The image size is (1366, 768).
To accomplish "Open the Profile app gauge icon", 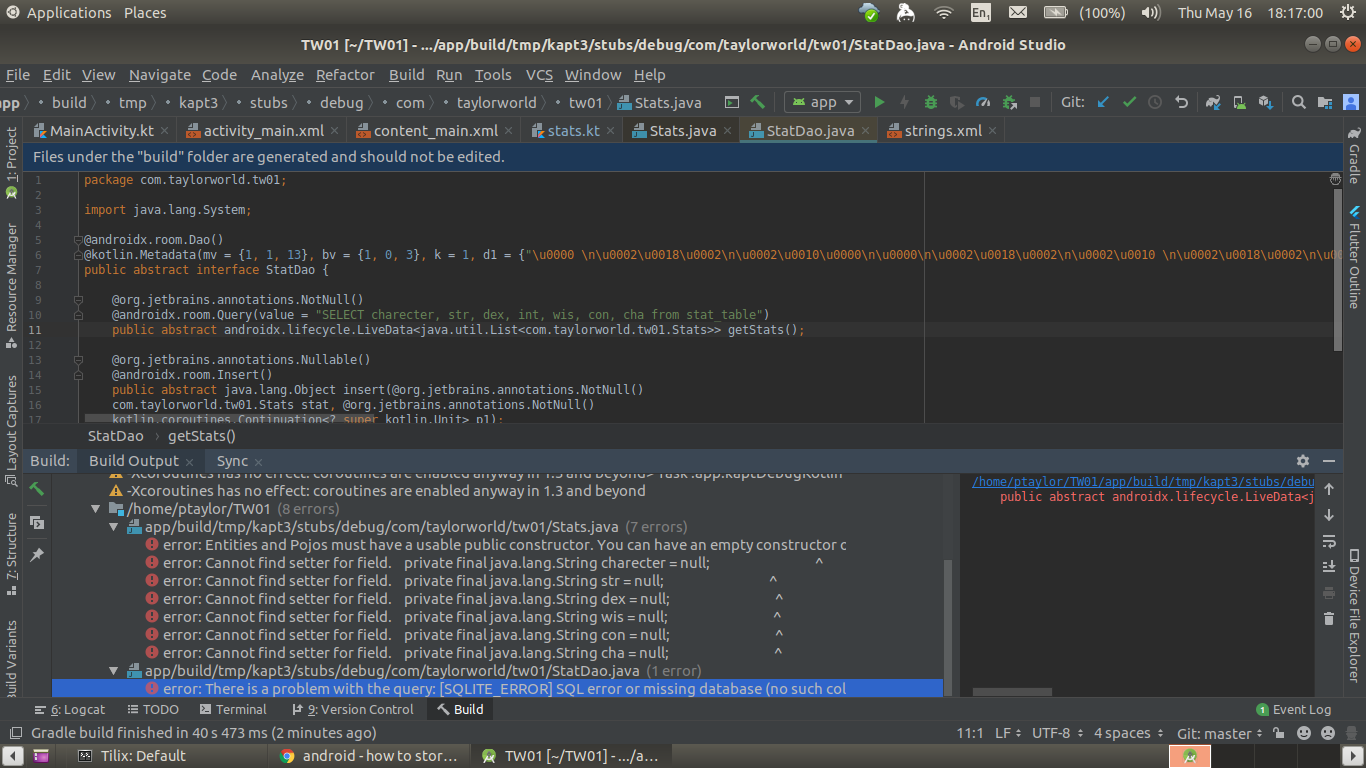I will coord(983,102).
